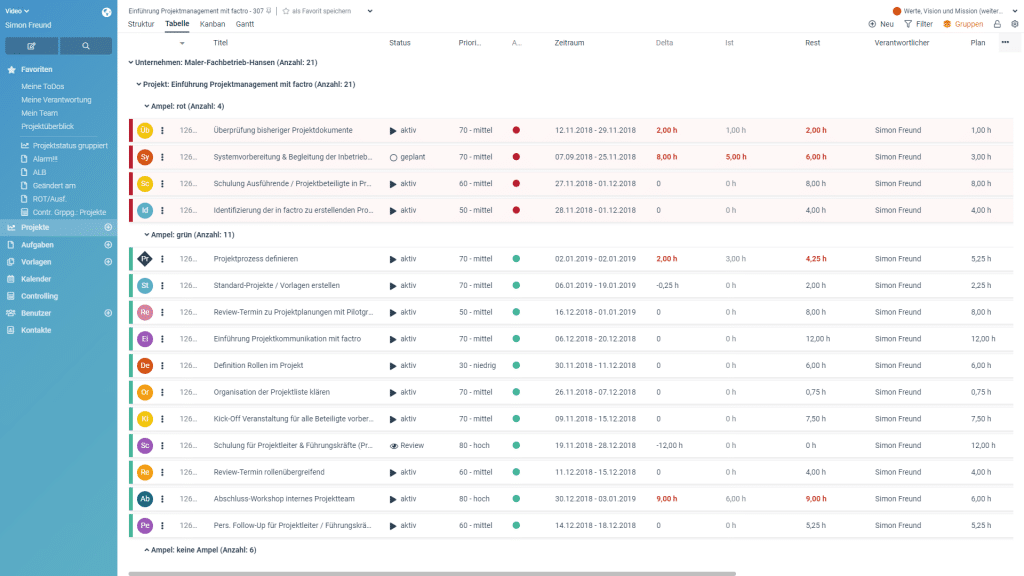This screenshot has width=1024, height=576.
Task: Click green traffic light of Projektprozess definieren
Action: [x=516, y=259]
